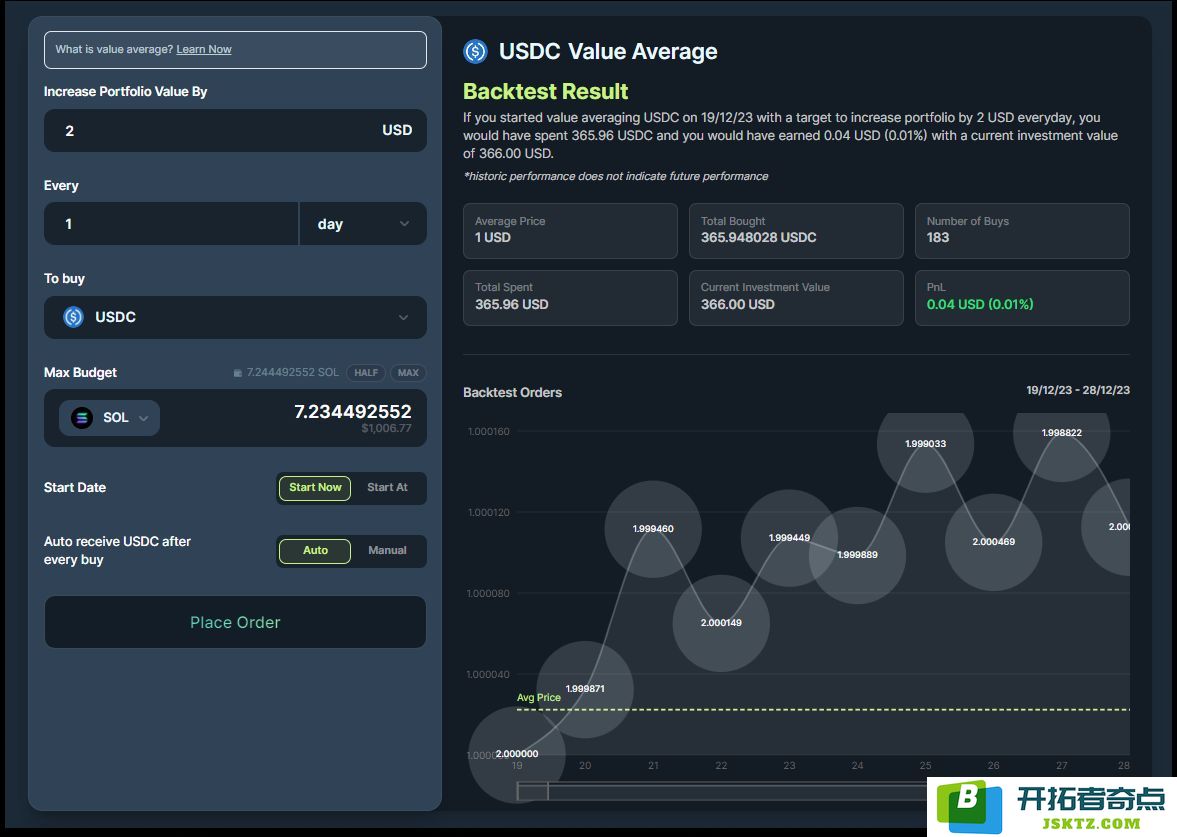Screen dimensions: 1177x837
Task: Click the SOL token logo icon
Action: pos(82,417)
